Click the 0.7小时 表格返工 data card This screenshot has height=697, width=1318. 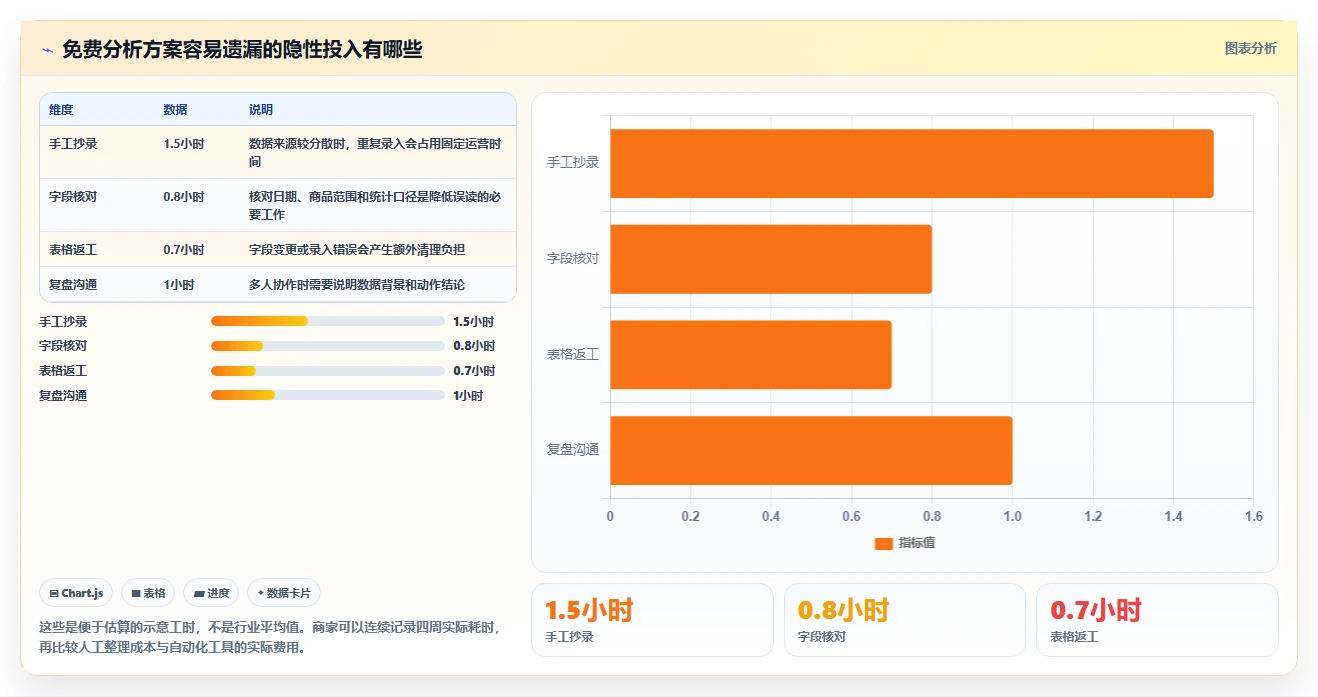1157,620
